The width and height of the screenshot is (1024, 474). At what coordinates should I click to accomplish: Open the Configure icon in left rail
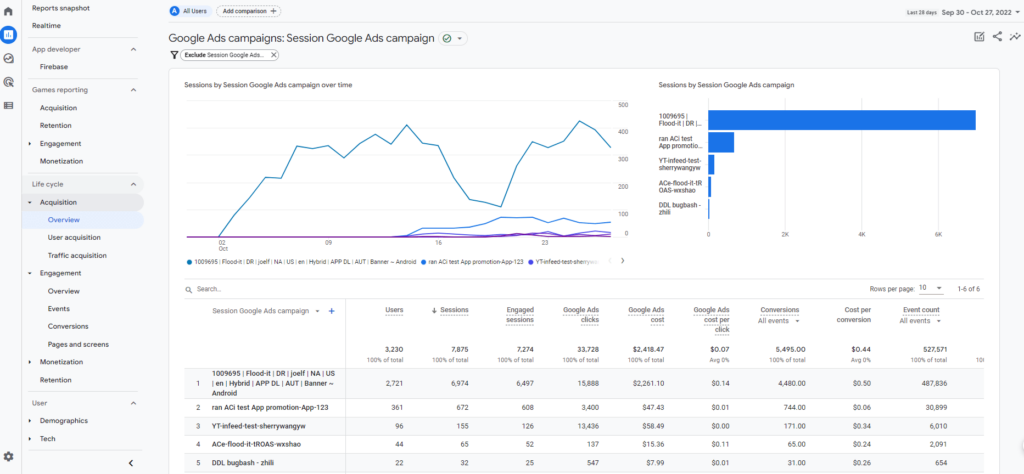point(8,105)
